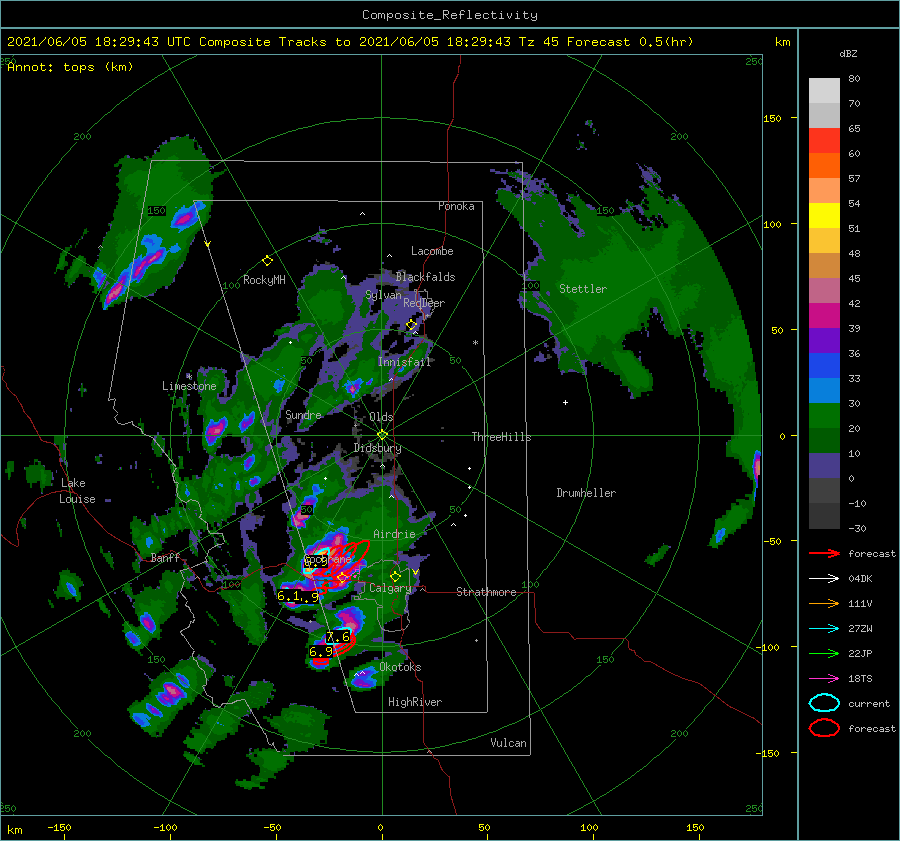Screen dimensions: 900x841
Task: Click the storm top label '6.1.9'
Action: click(x=298, y=596)
